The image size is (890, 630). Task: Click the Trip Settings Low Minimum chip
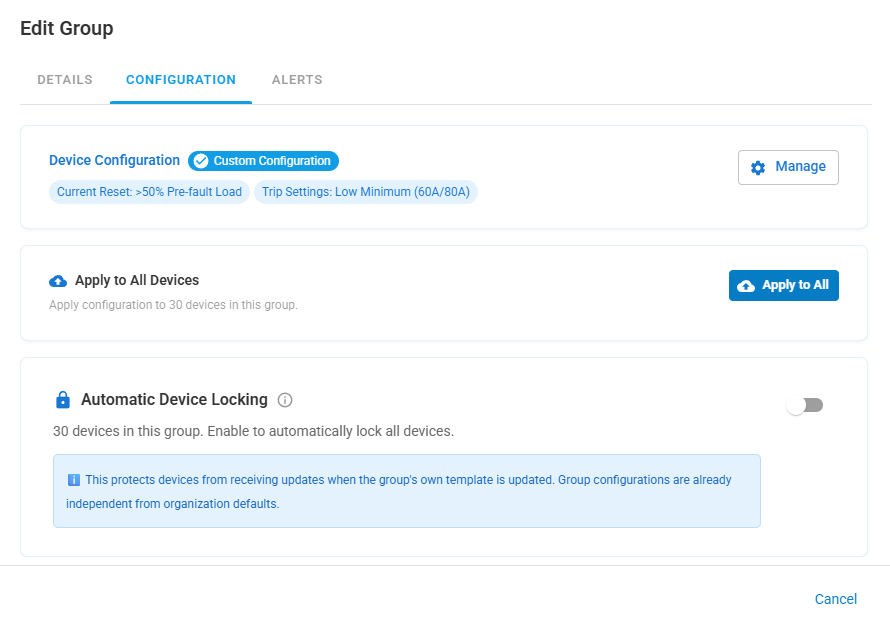[366, 192]
